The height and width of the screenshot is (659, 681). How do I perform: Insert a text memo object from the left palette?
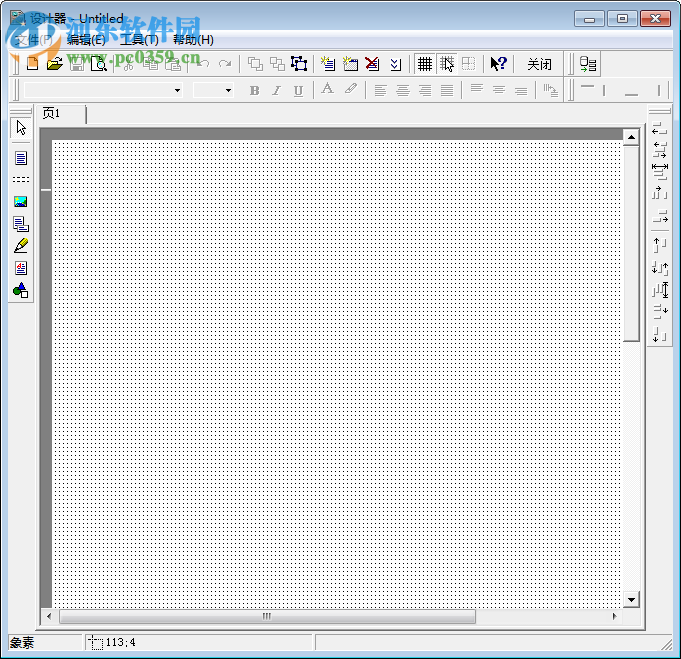click(x=21, y=158)
